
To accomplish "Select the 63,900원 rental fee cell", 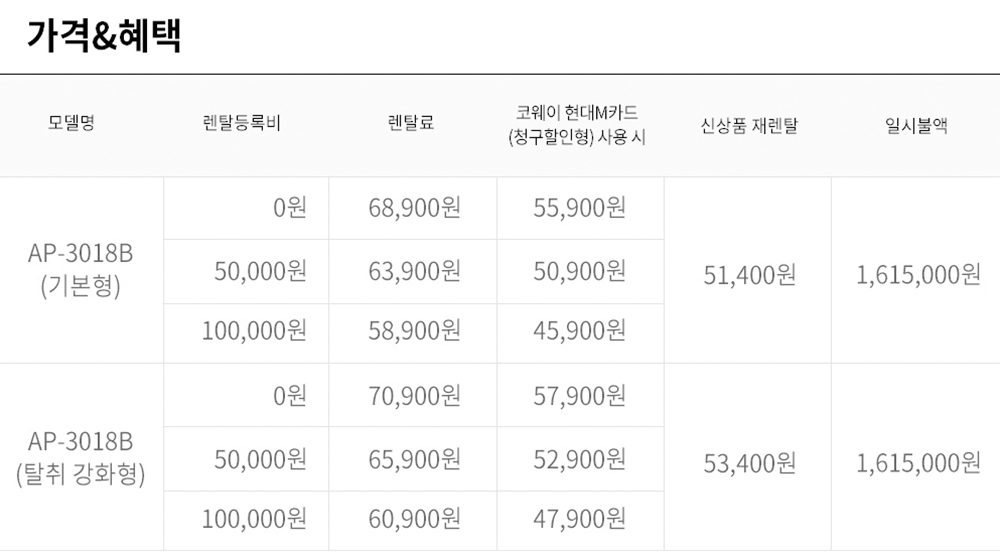I will click(415, 271).
